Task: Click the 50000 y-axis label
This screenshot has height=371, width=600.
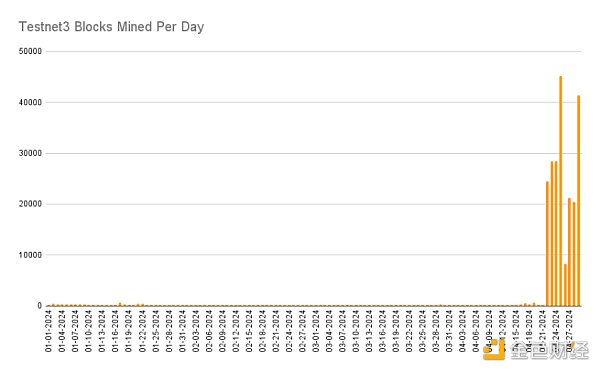Action: point(30,51)
